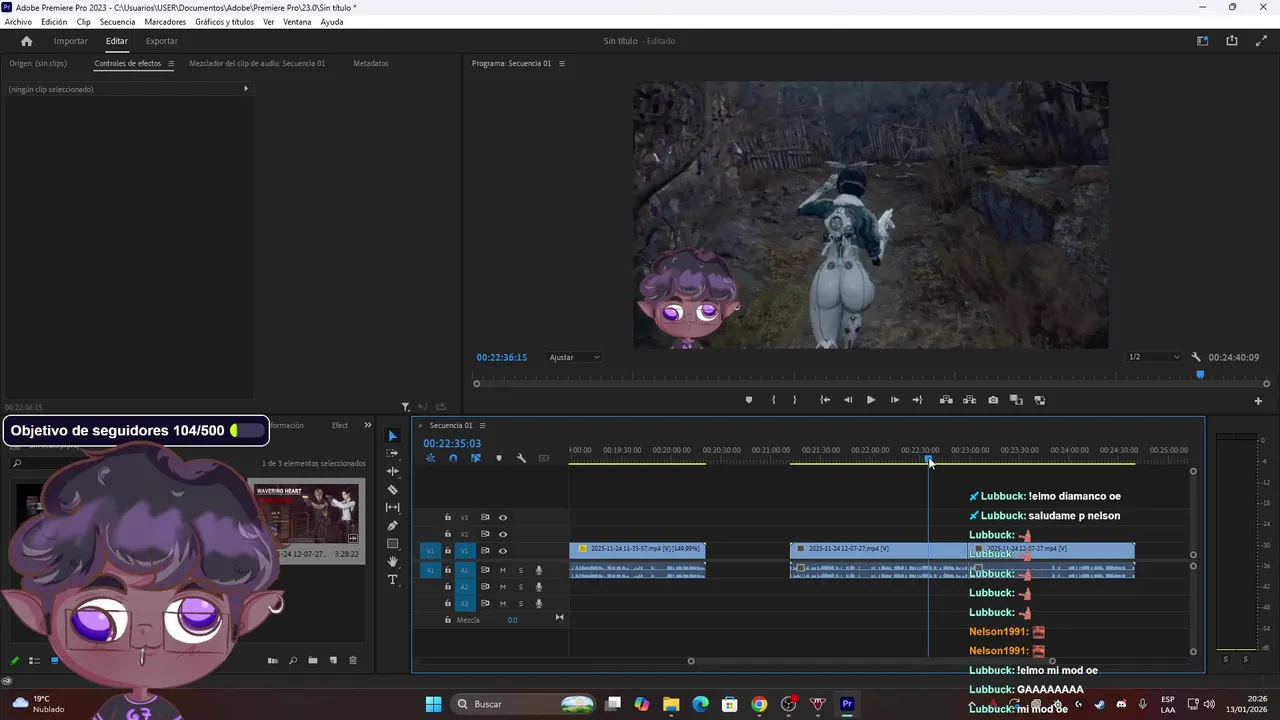This screenshot has height=720, width=1280.
Task: Open timeline display settings wrench
Action: 521,458
